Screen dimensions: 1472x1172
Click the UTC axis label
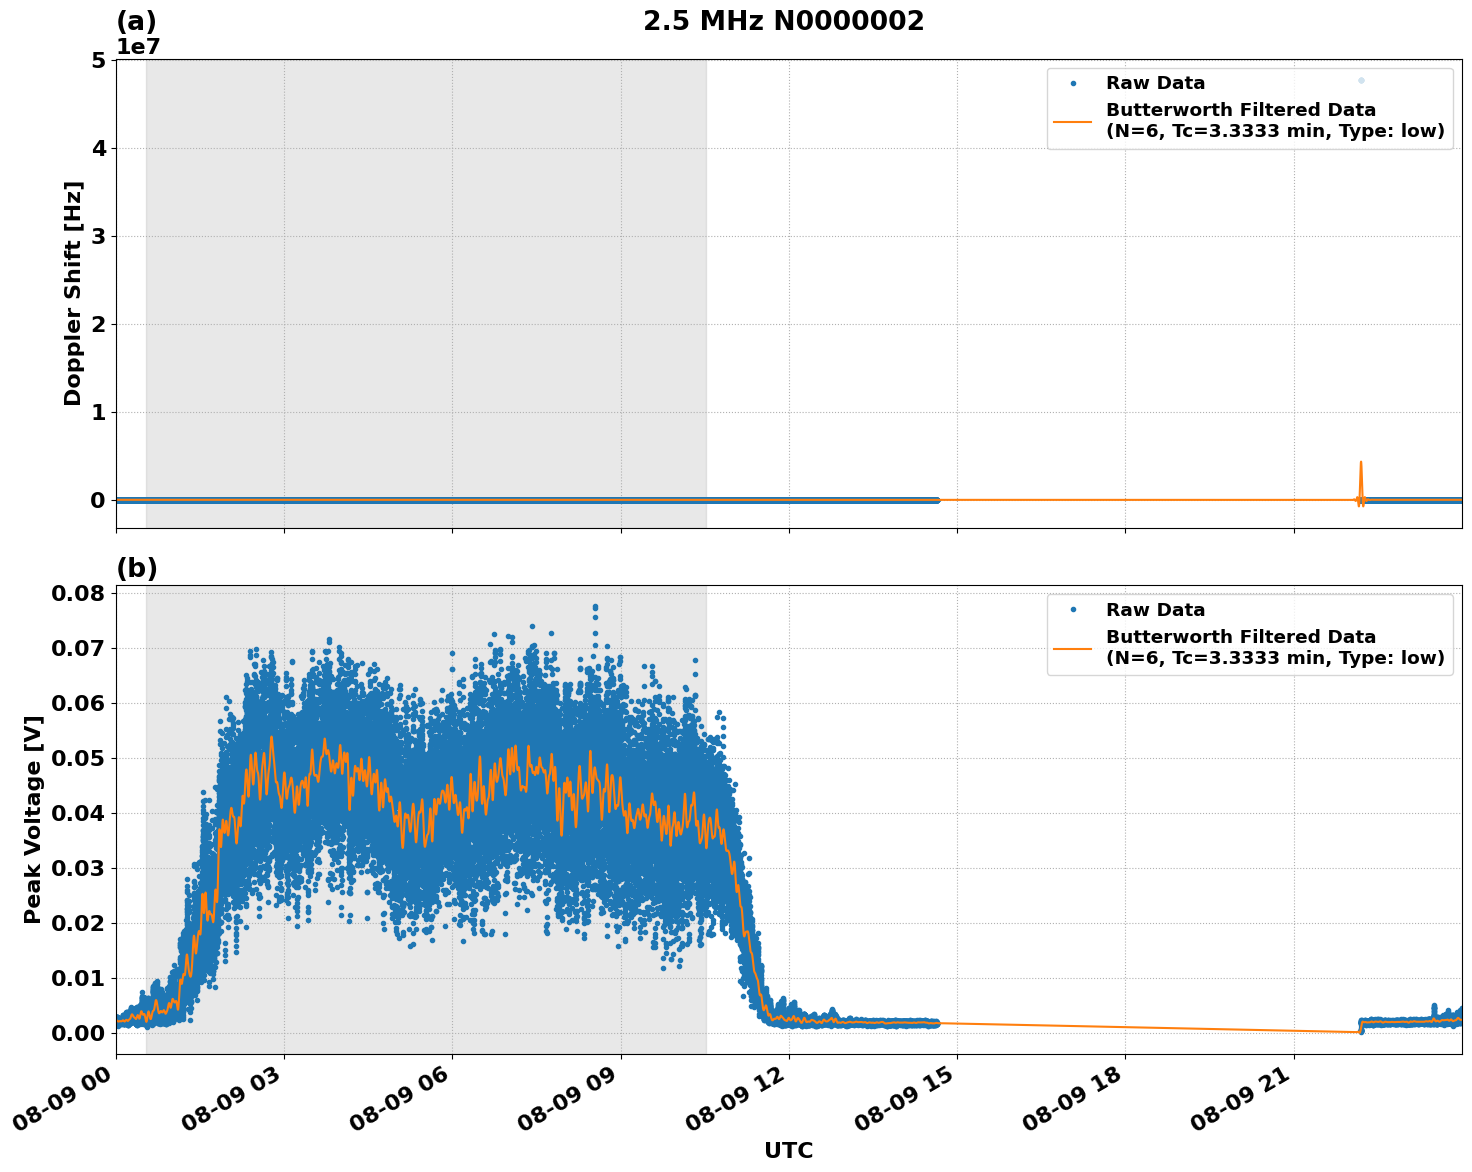(788, 1151)
